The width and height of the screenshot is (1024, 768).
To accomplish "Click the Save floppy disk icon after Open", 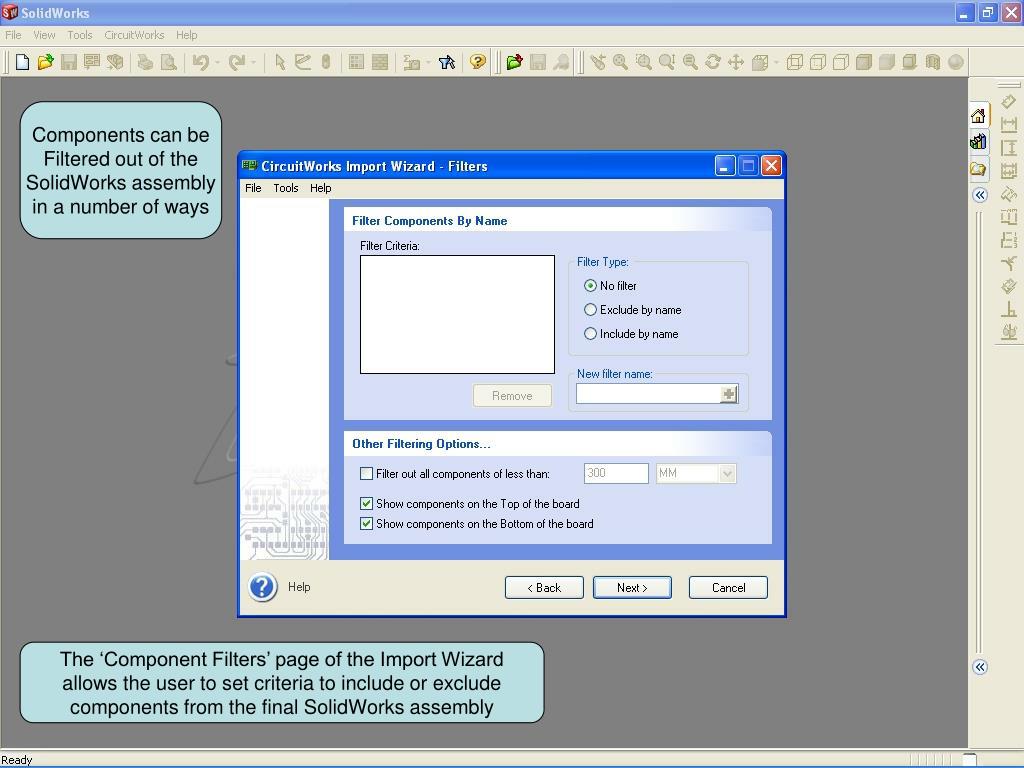I will 69,62.
